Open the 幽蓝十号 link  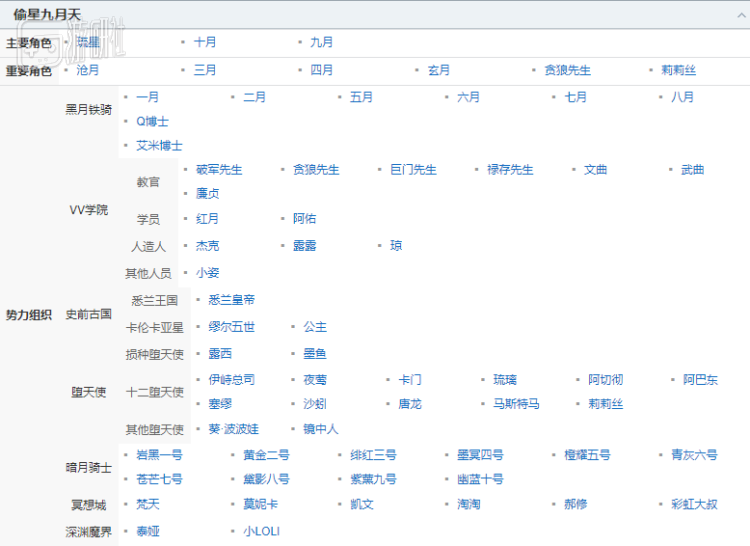480,479
